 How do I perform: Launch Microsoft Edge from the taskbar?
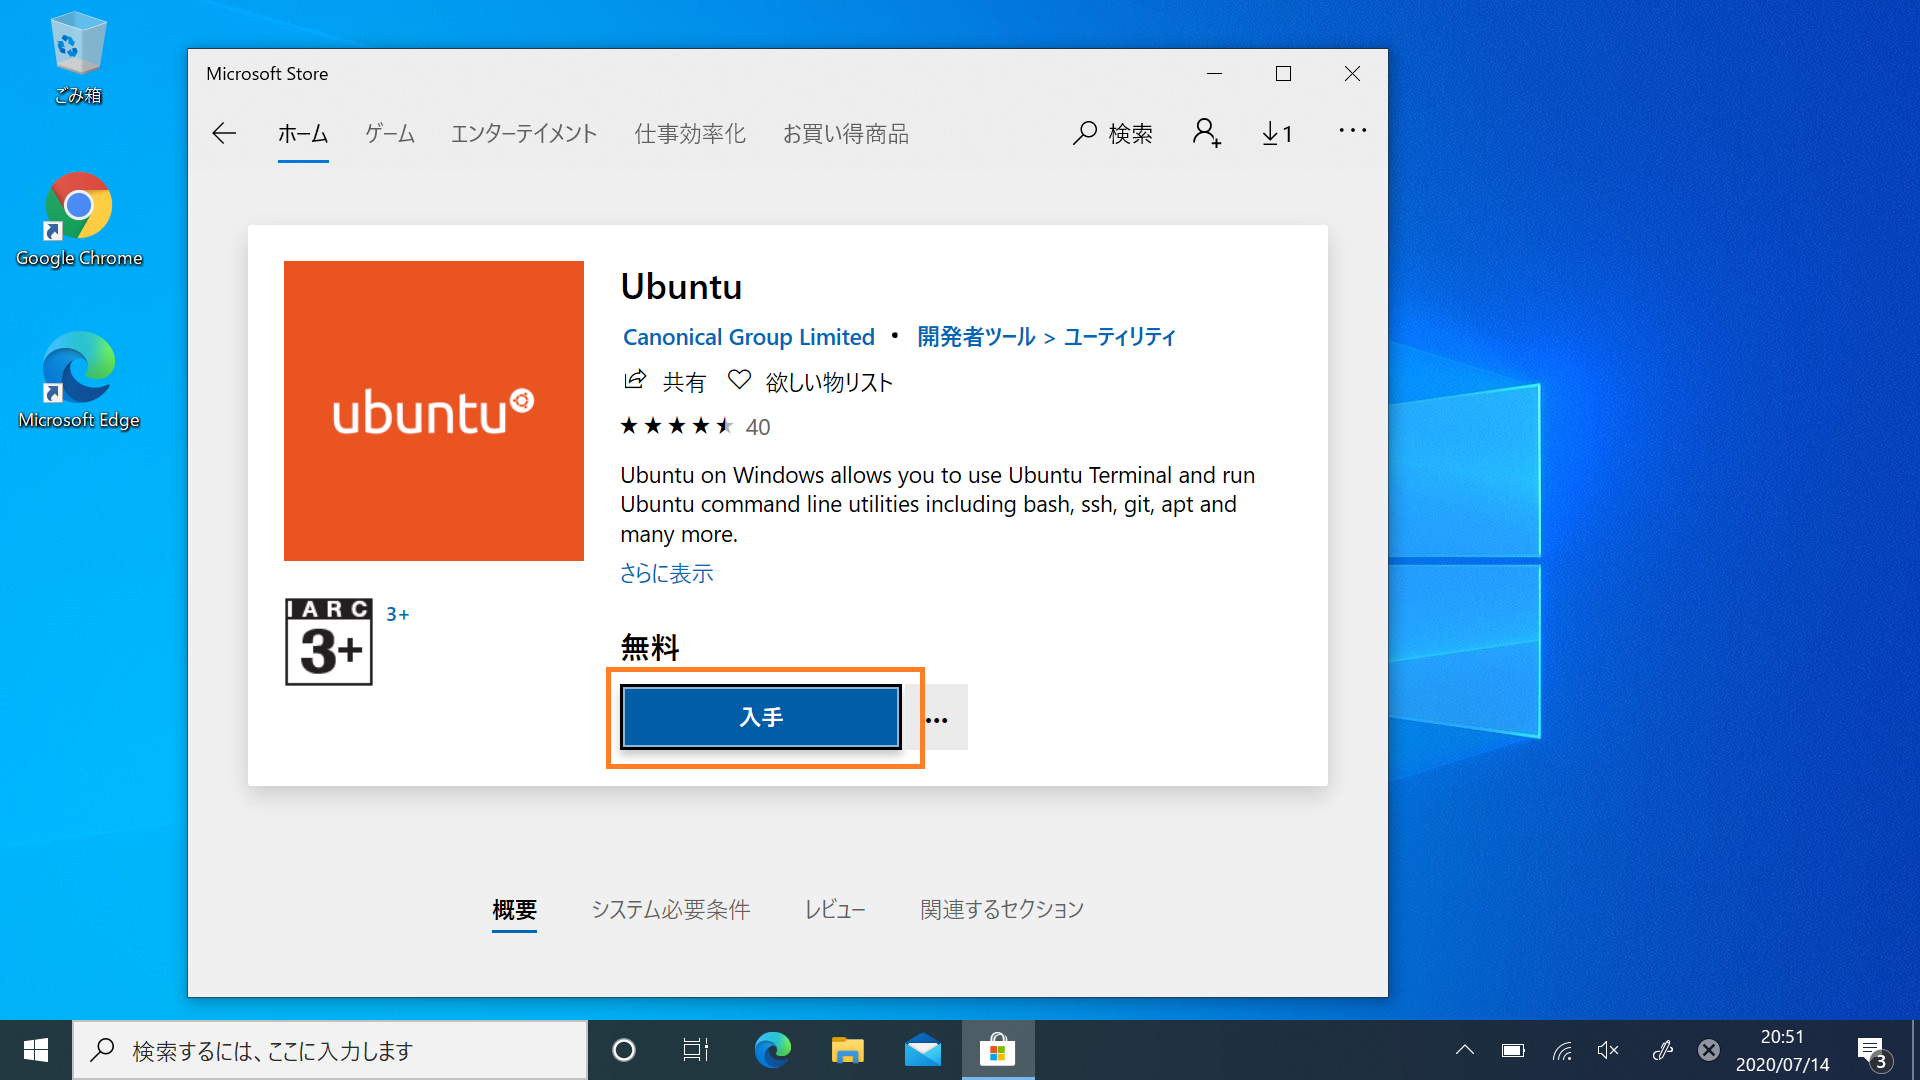pyautogui.click(x=771, y=1050)
